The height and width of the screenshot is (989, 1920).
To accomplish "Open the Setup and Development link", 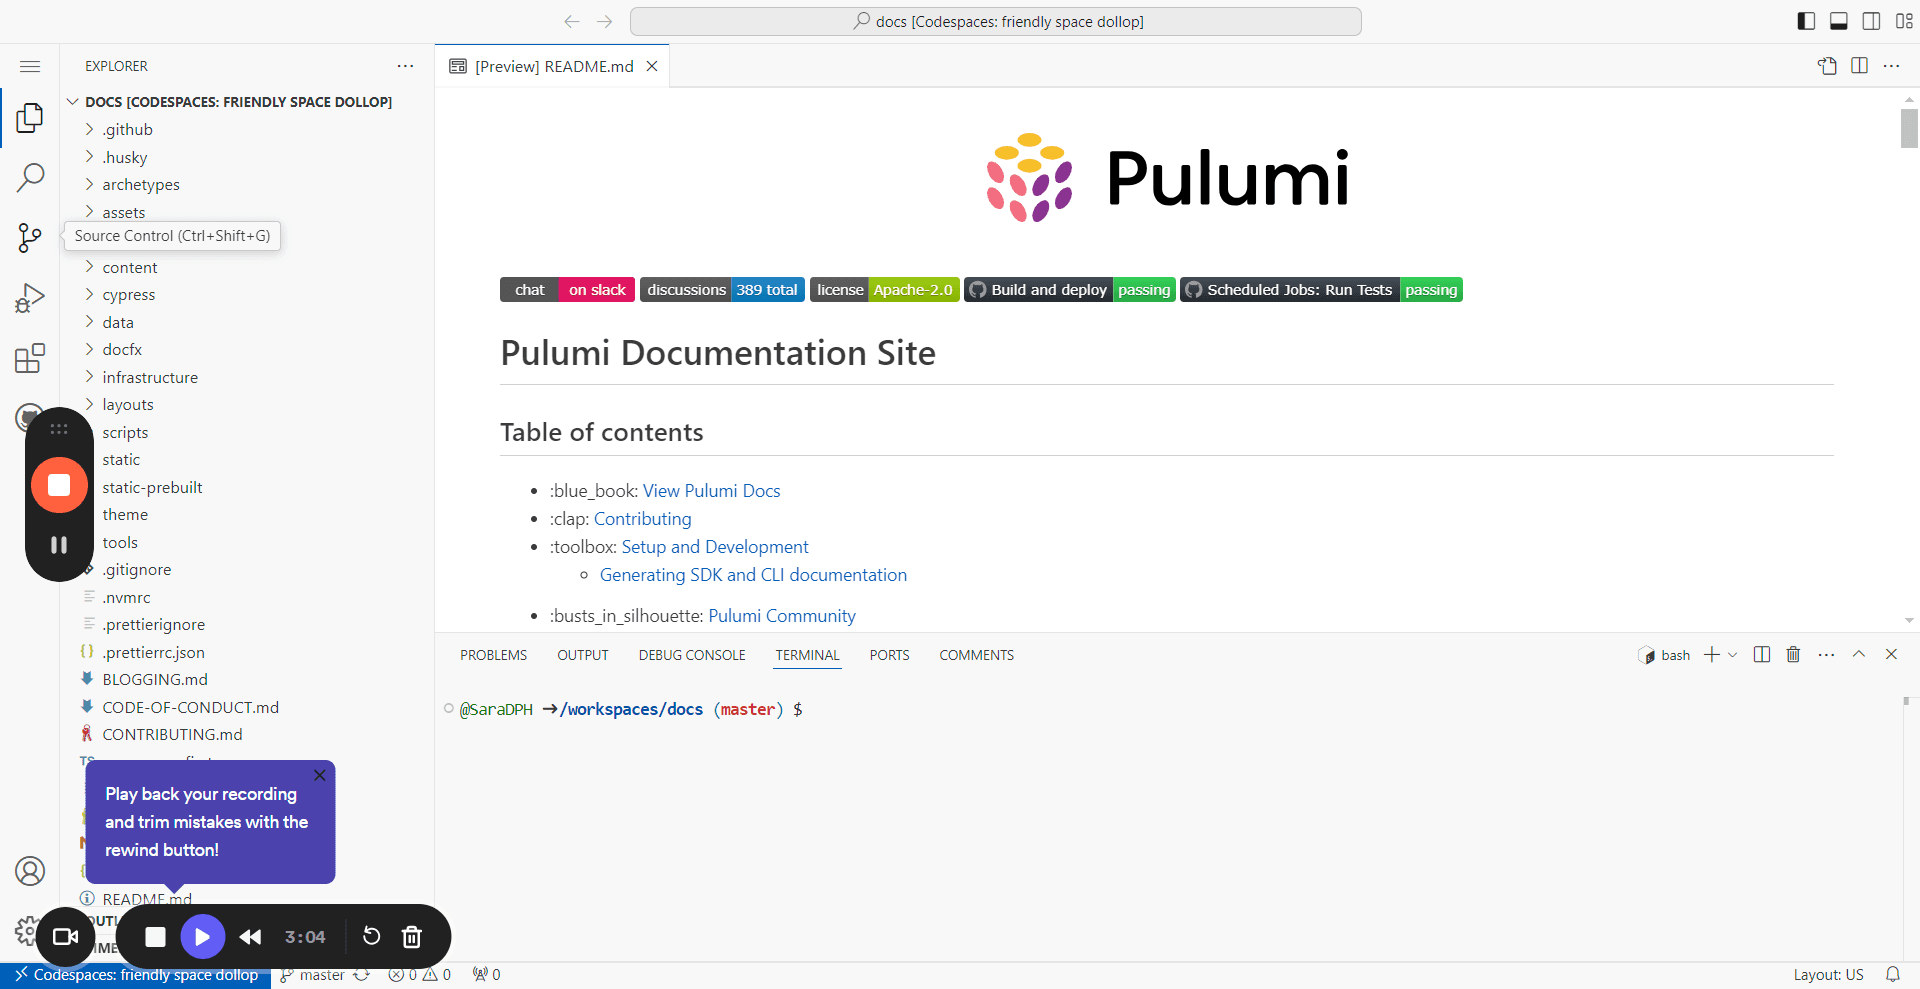I will [x=714, y=547].
